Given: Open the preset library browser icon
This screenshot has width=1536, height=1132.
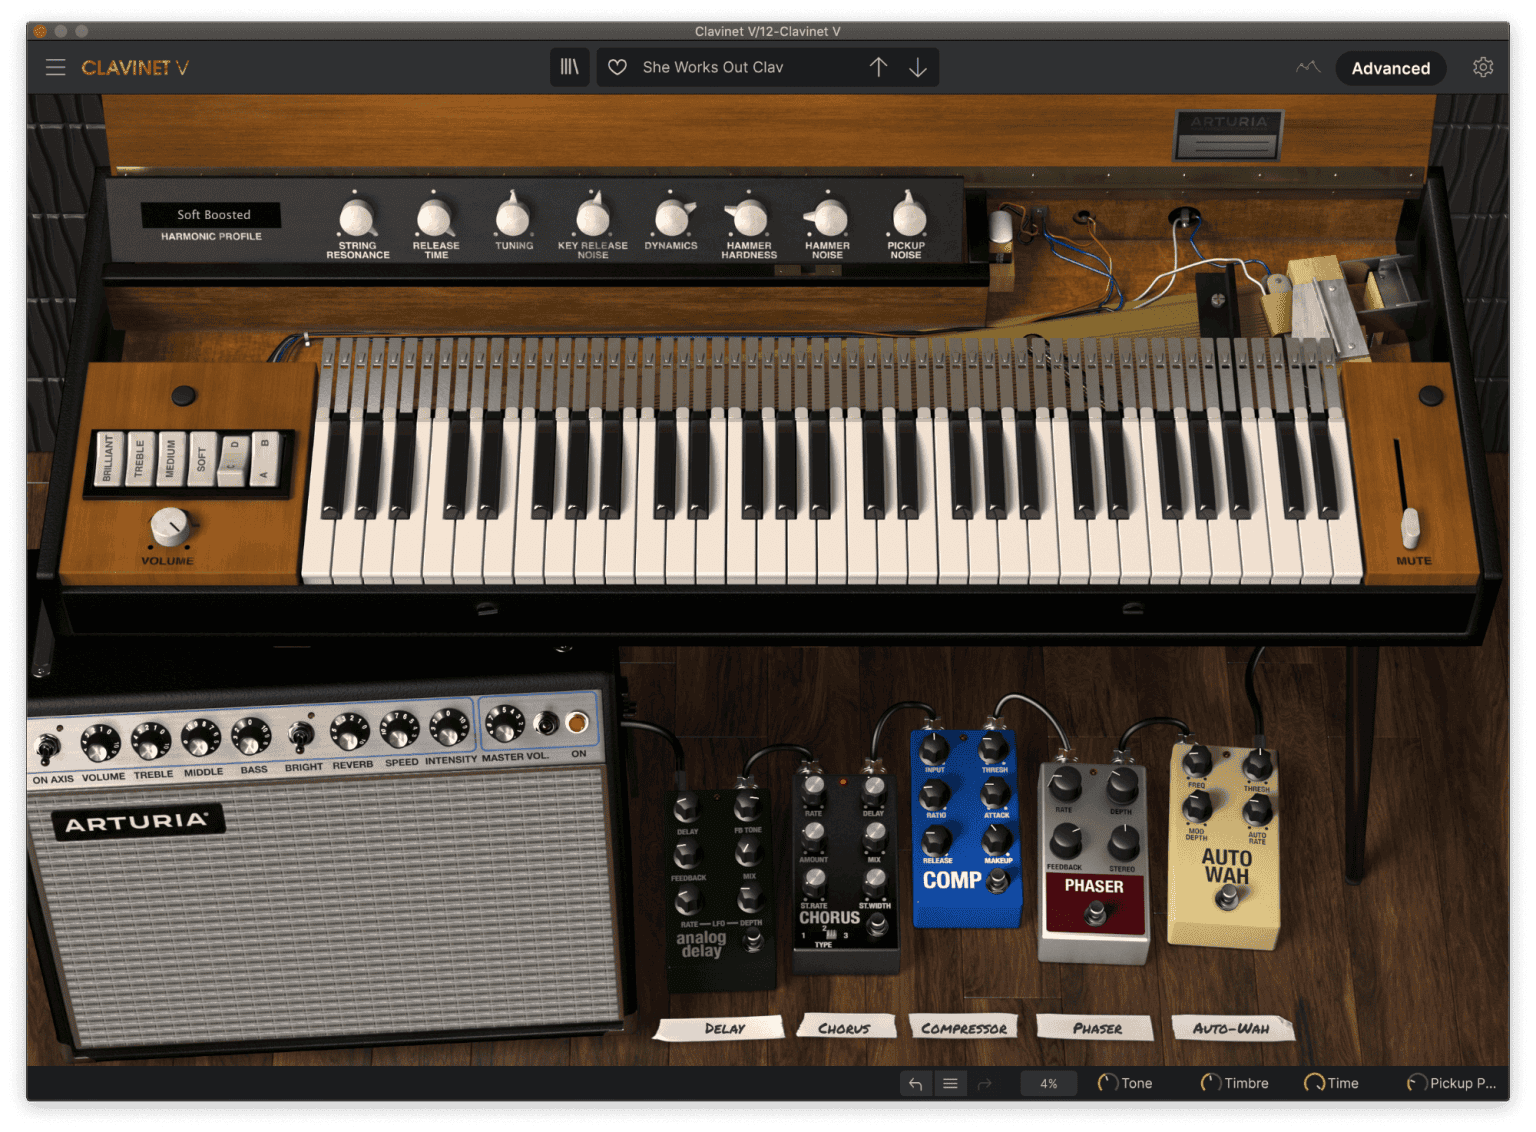Looking at the screenshot, I should pos(570,67).
